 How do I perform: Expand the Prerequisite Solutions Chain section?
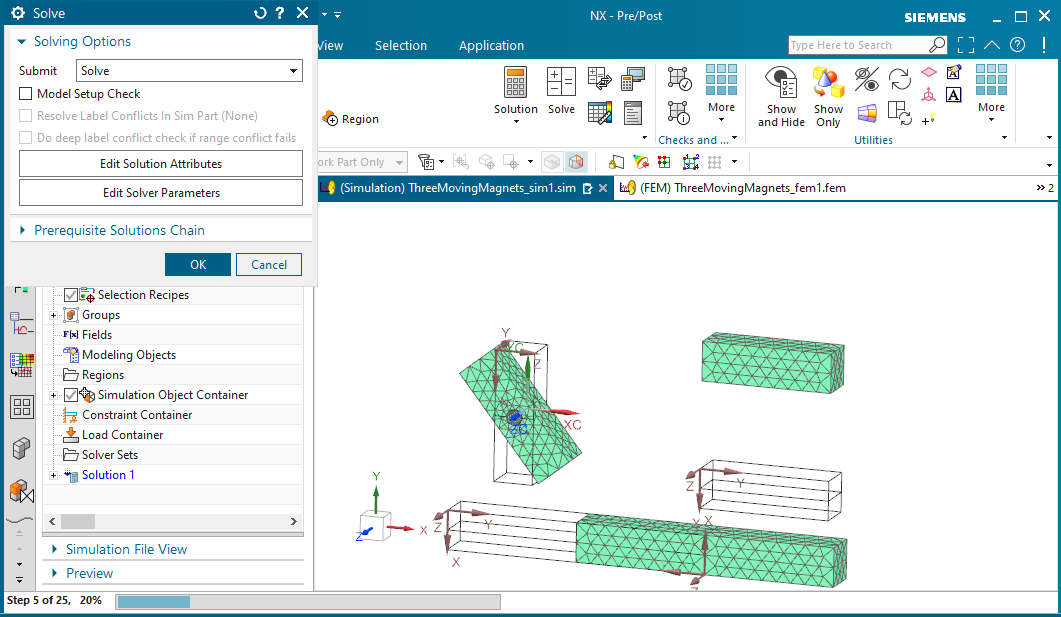click(119, 230)
